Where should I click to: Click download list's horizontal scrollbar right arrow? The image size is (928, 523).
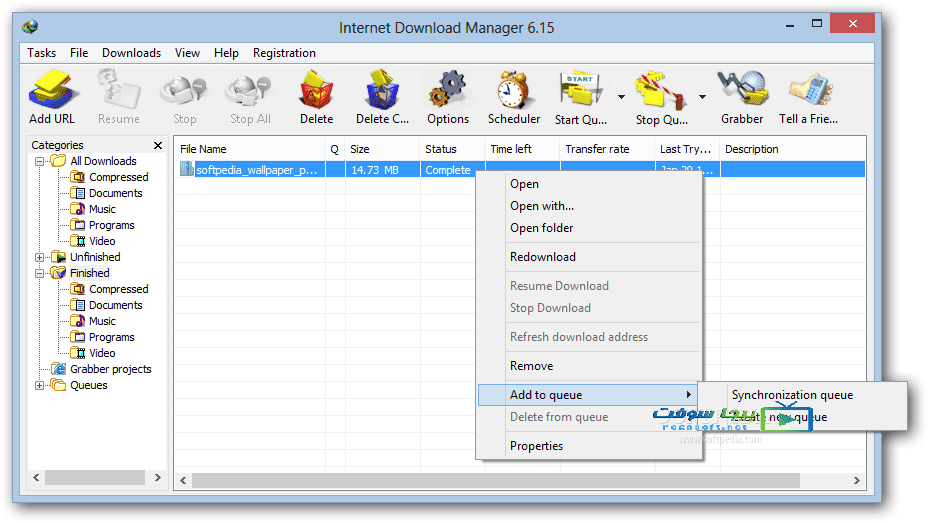856,480
